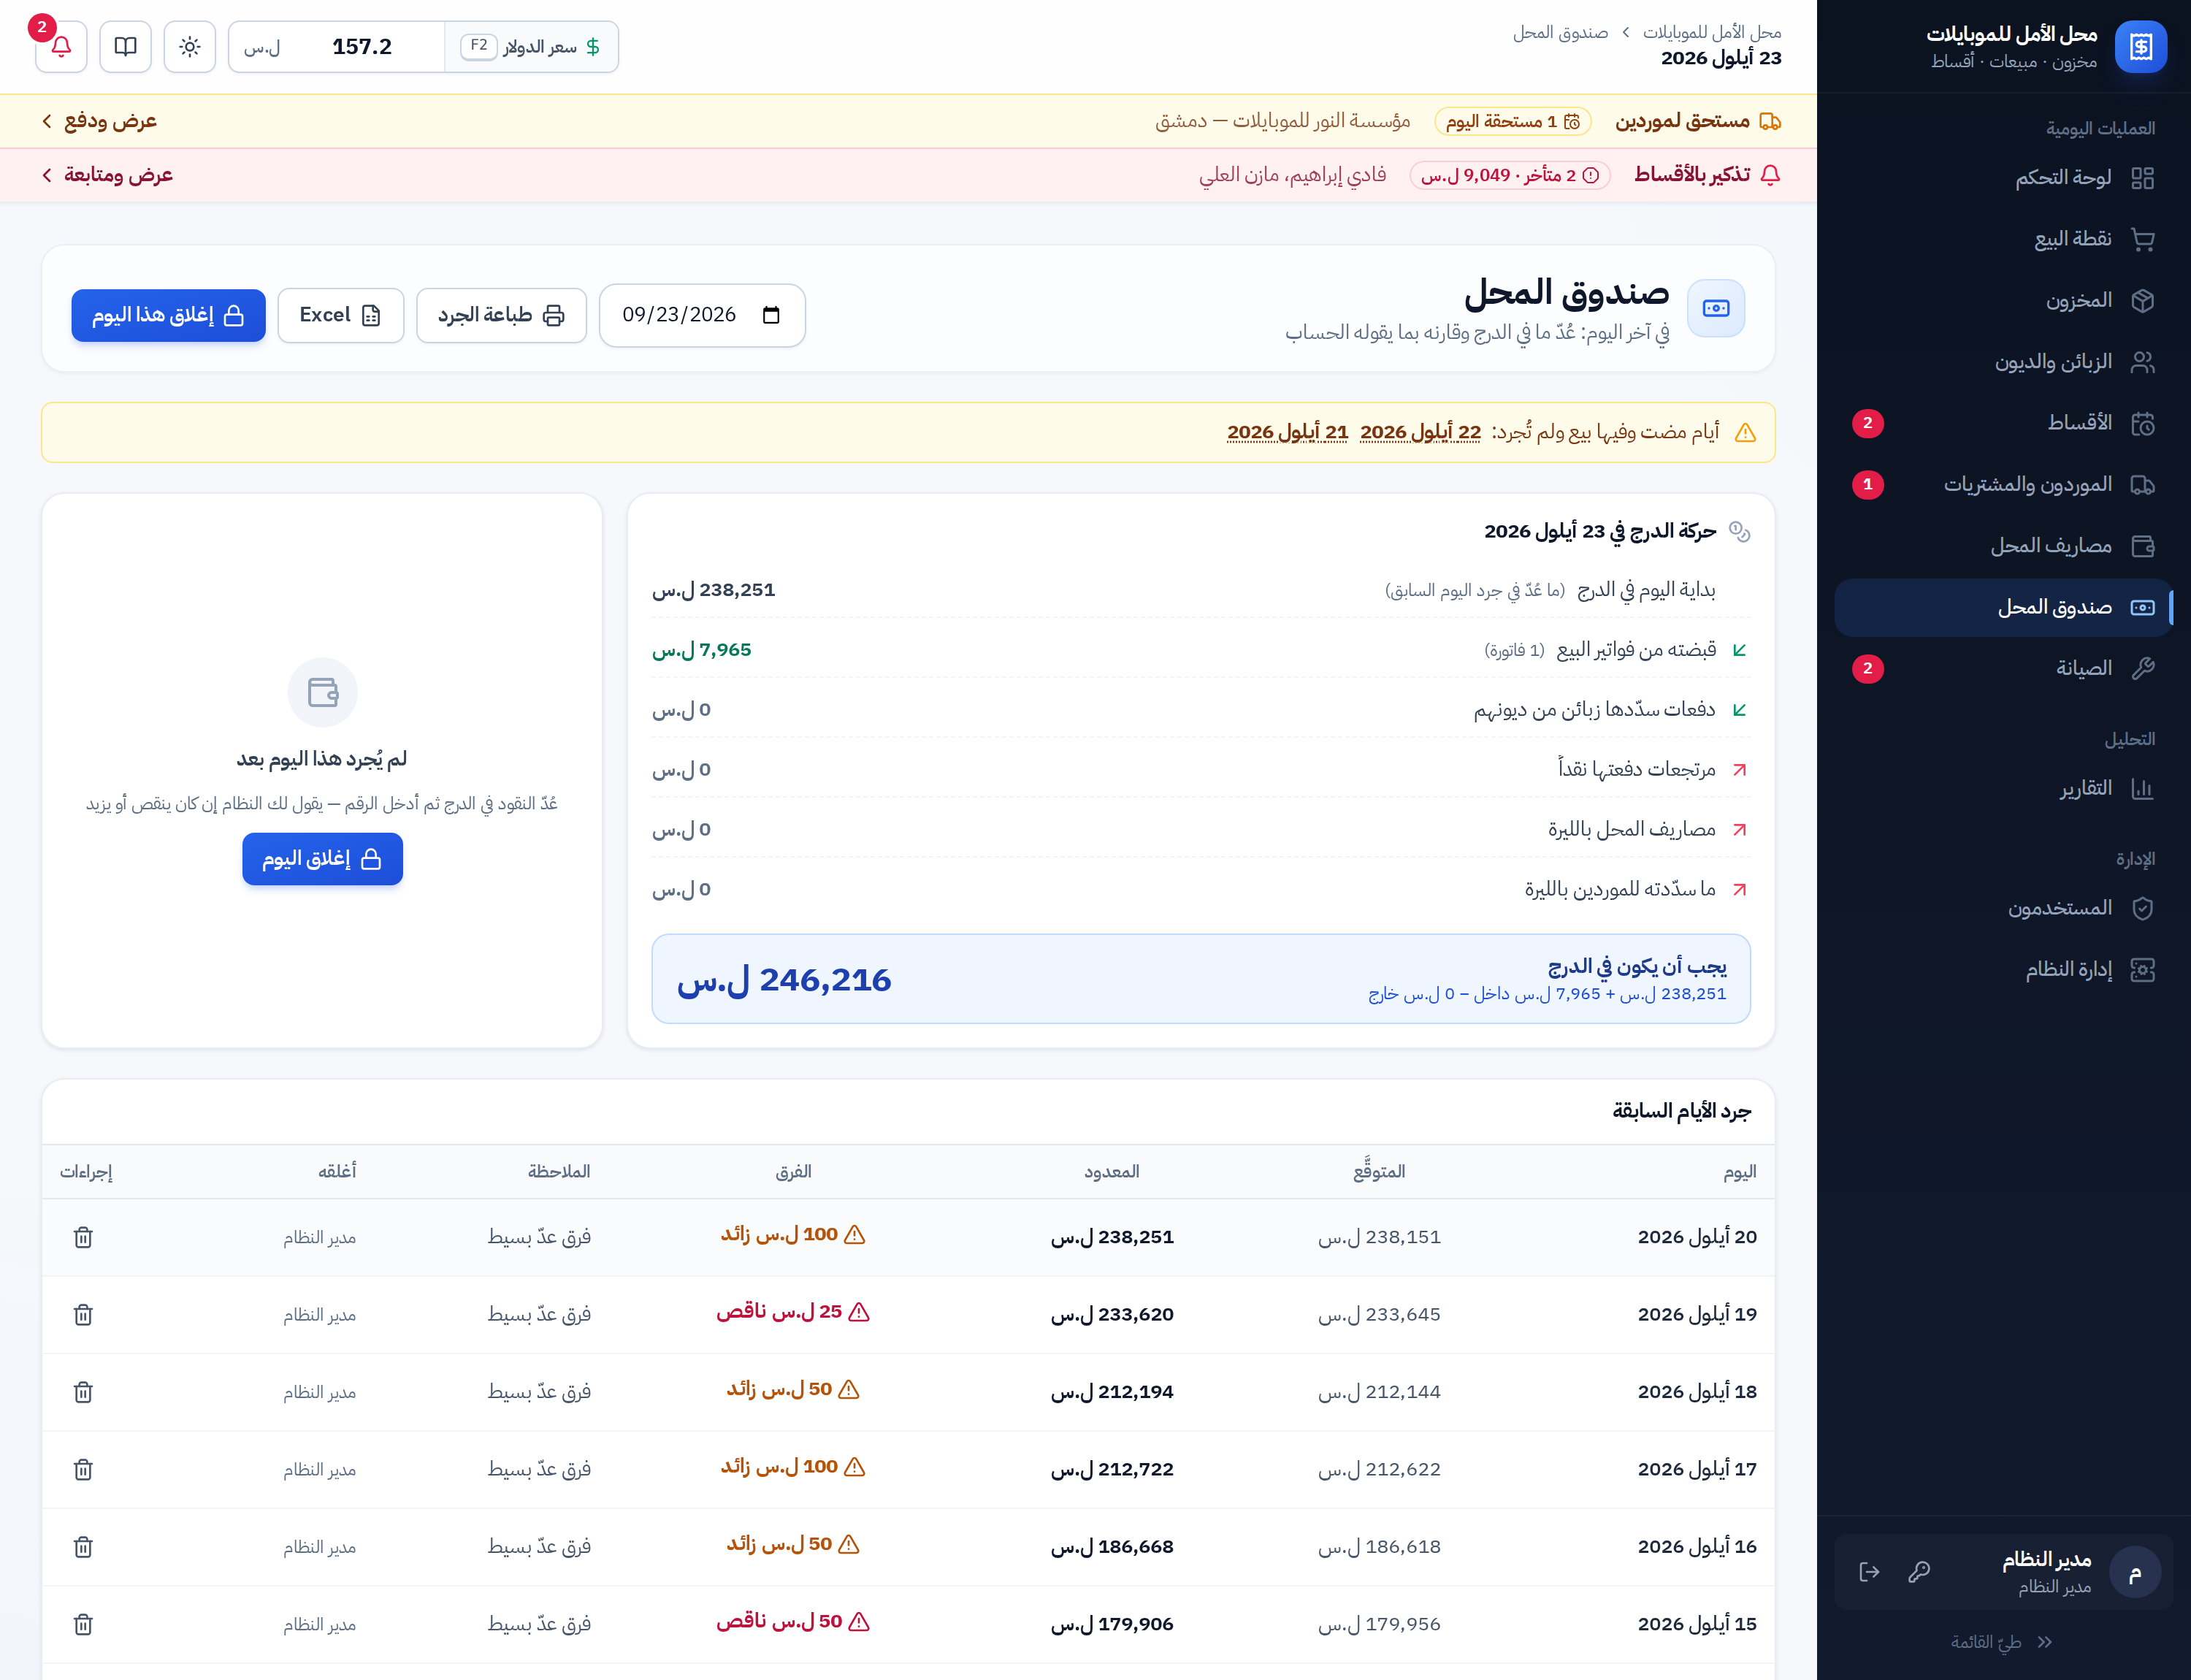This screenshot has height=1680, width=2191.
Task: Open the user guide book icon
Action: 125,47
